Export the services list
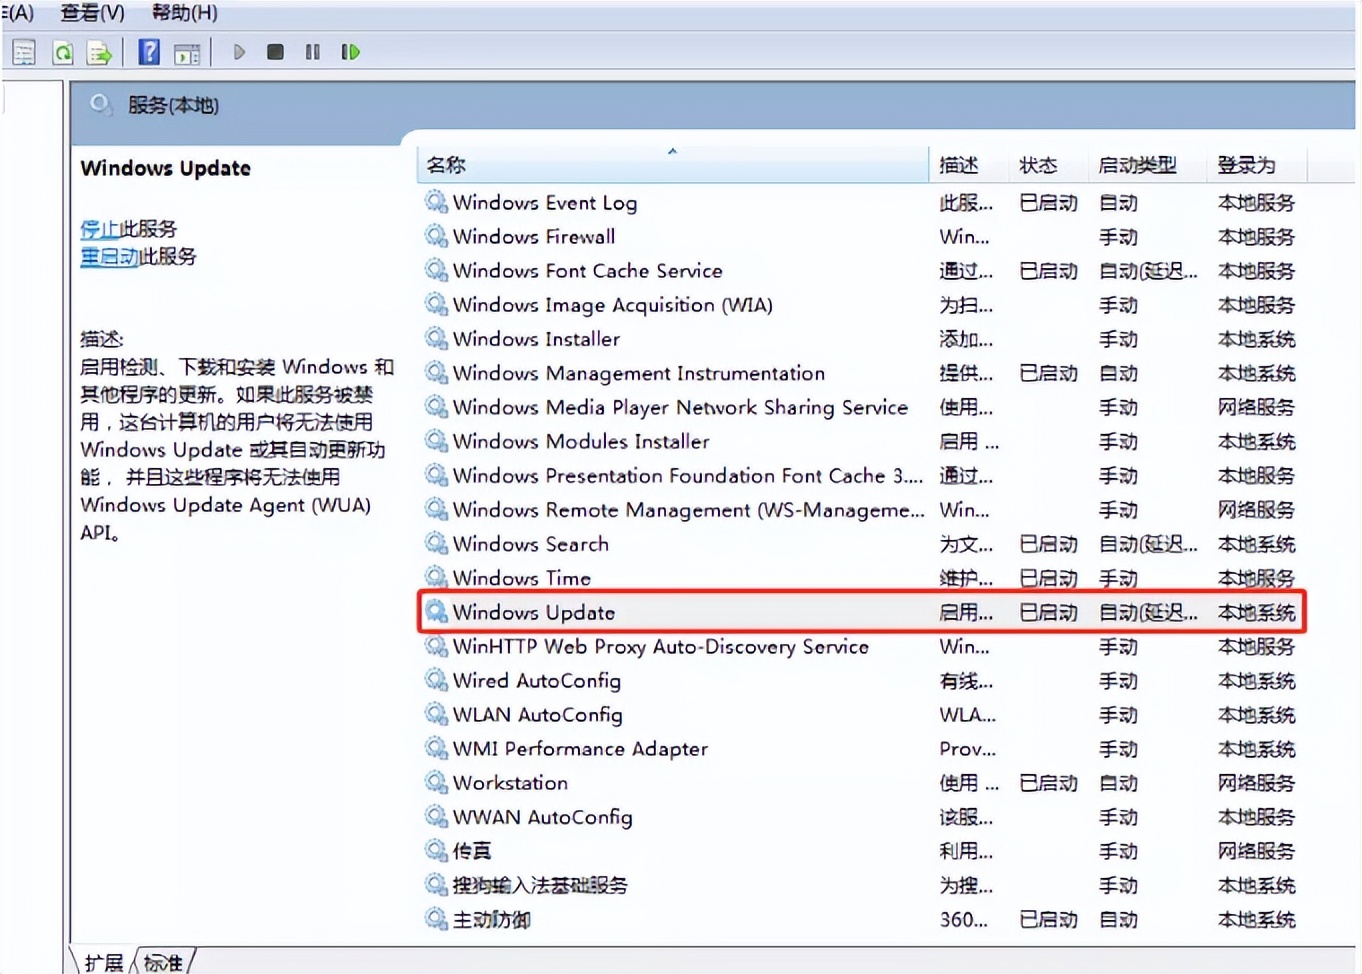This screenshot has height=974, width=1362. (x=99, y=52)
